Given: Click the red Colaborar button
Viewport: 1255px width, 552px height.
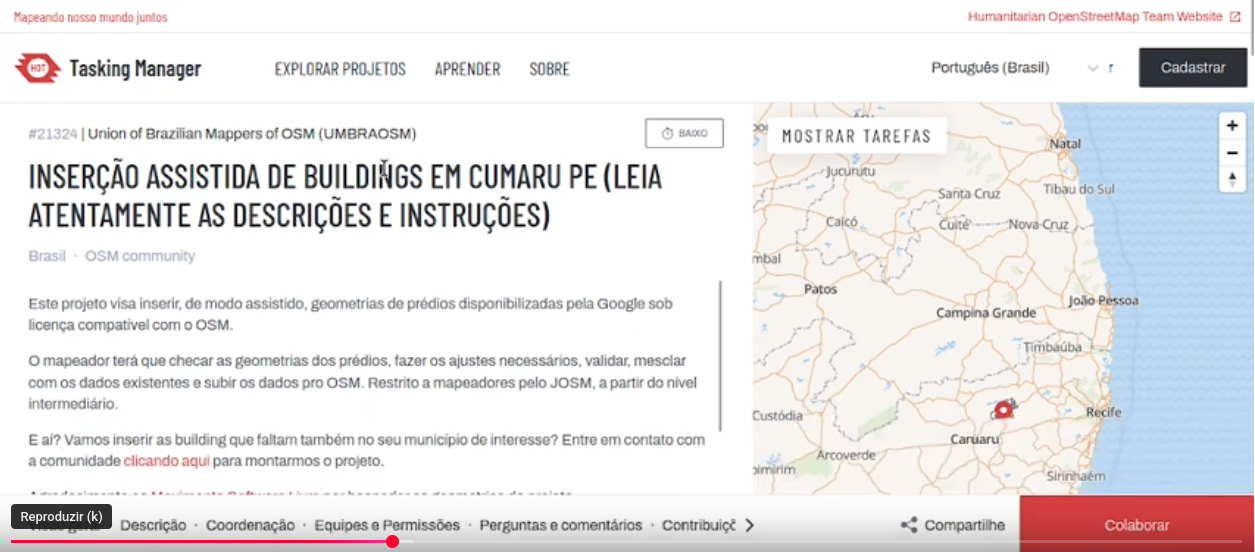Looking at the screenshot, I should pos(1137,524).
